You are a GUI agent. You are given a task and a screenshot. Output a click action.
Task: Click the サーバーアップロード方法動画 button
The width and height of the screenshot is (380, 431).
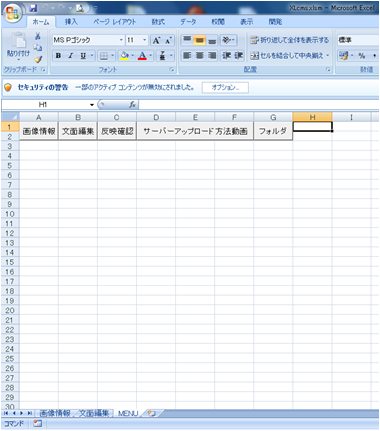point(195,131)
